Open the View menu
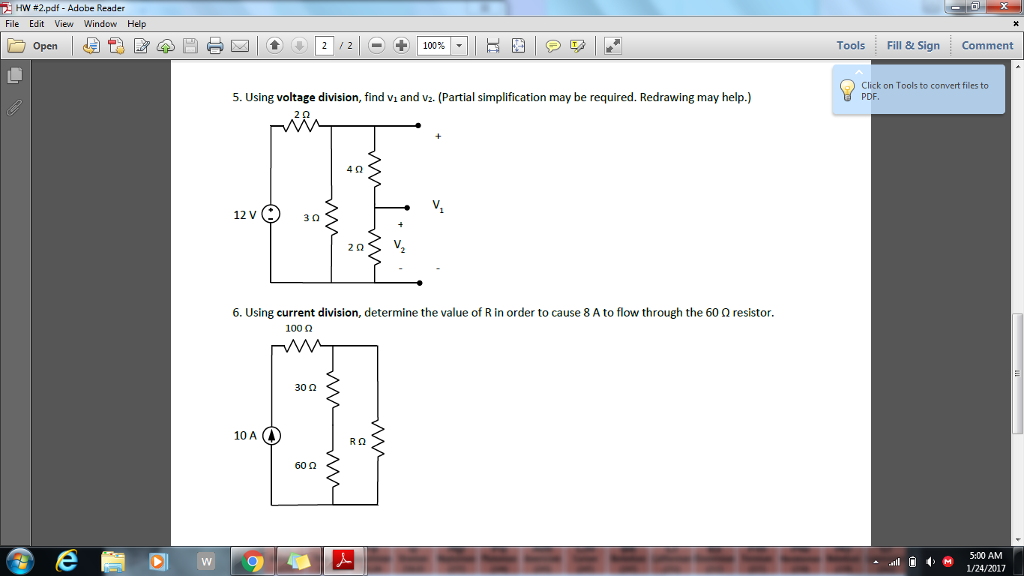Image resolution: width=1024 pixels, height=576 pixels. click(63, 23)
